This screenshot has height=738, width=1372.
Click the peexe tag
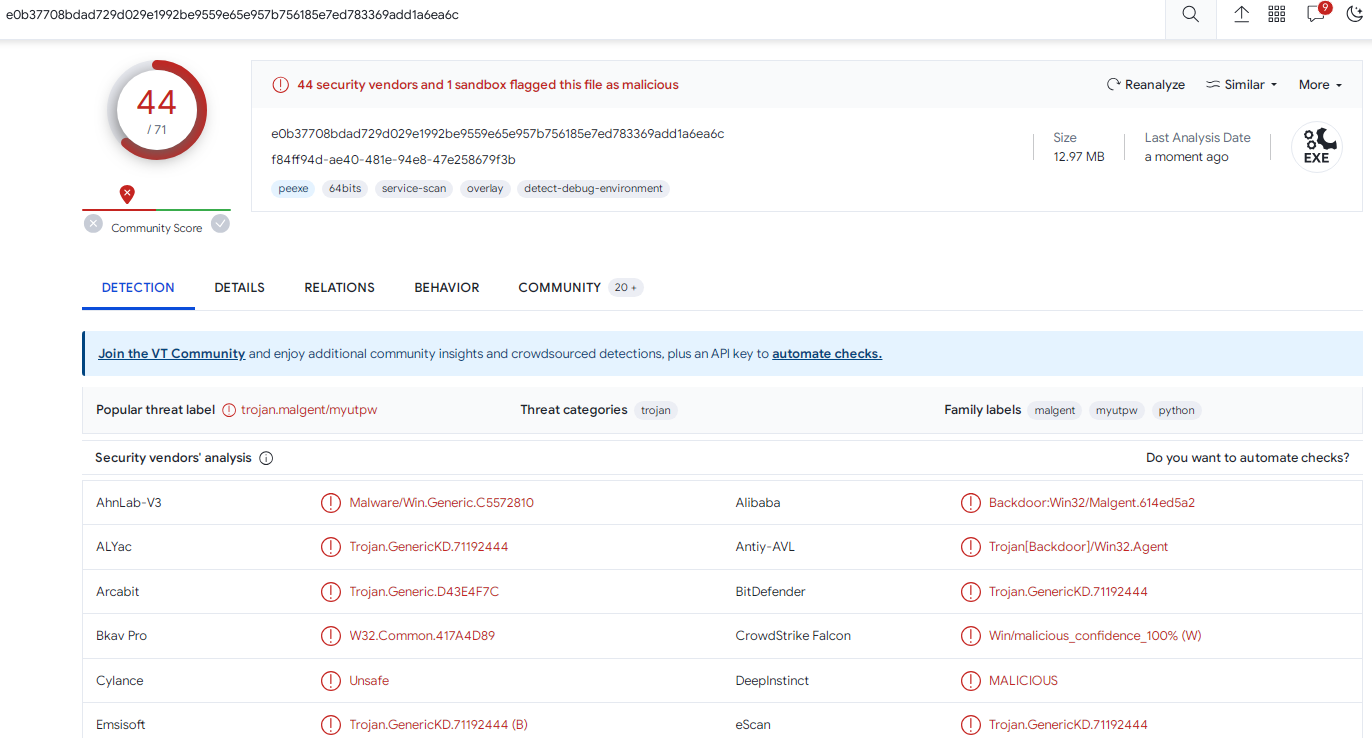pyautogui.click(x=293, y=189)
